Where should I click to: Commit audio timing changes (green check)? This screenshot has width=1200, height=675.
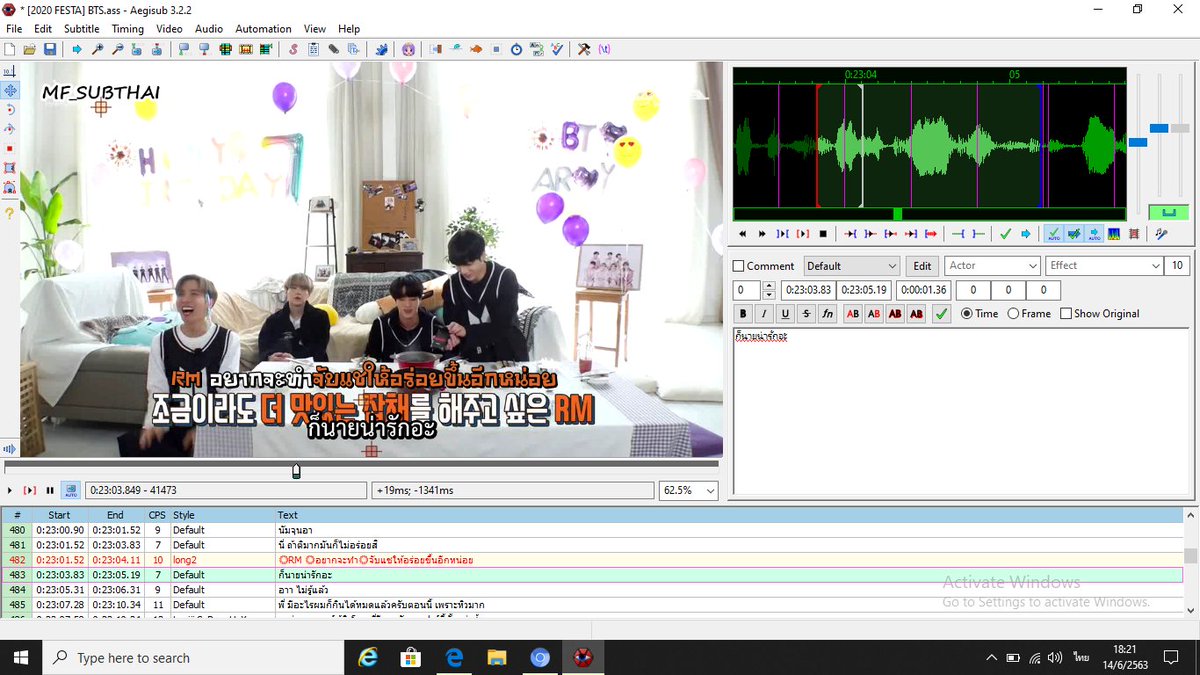tap(1006, 234)
